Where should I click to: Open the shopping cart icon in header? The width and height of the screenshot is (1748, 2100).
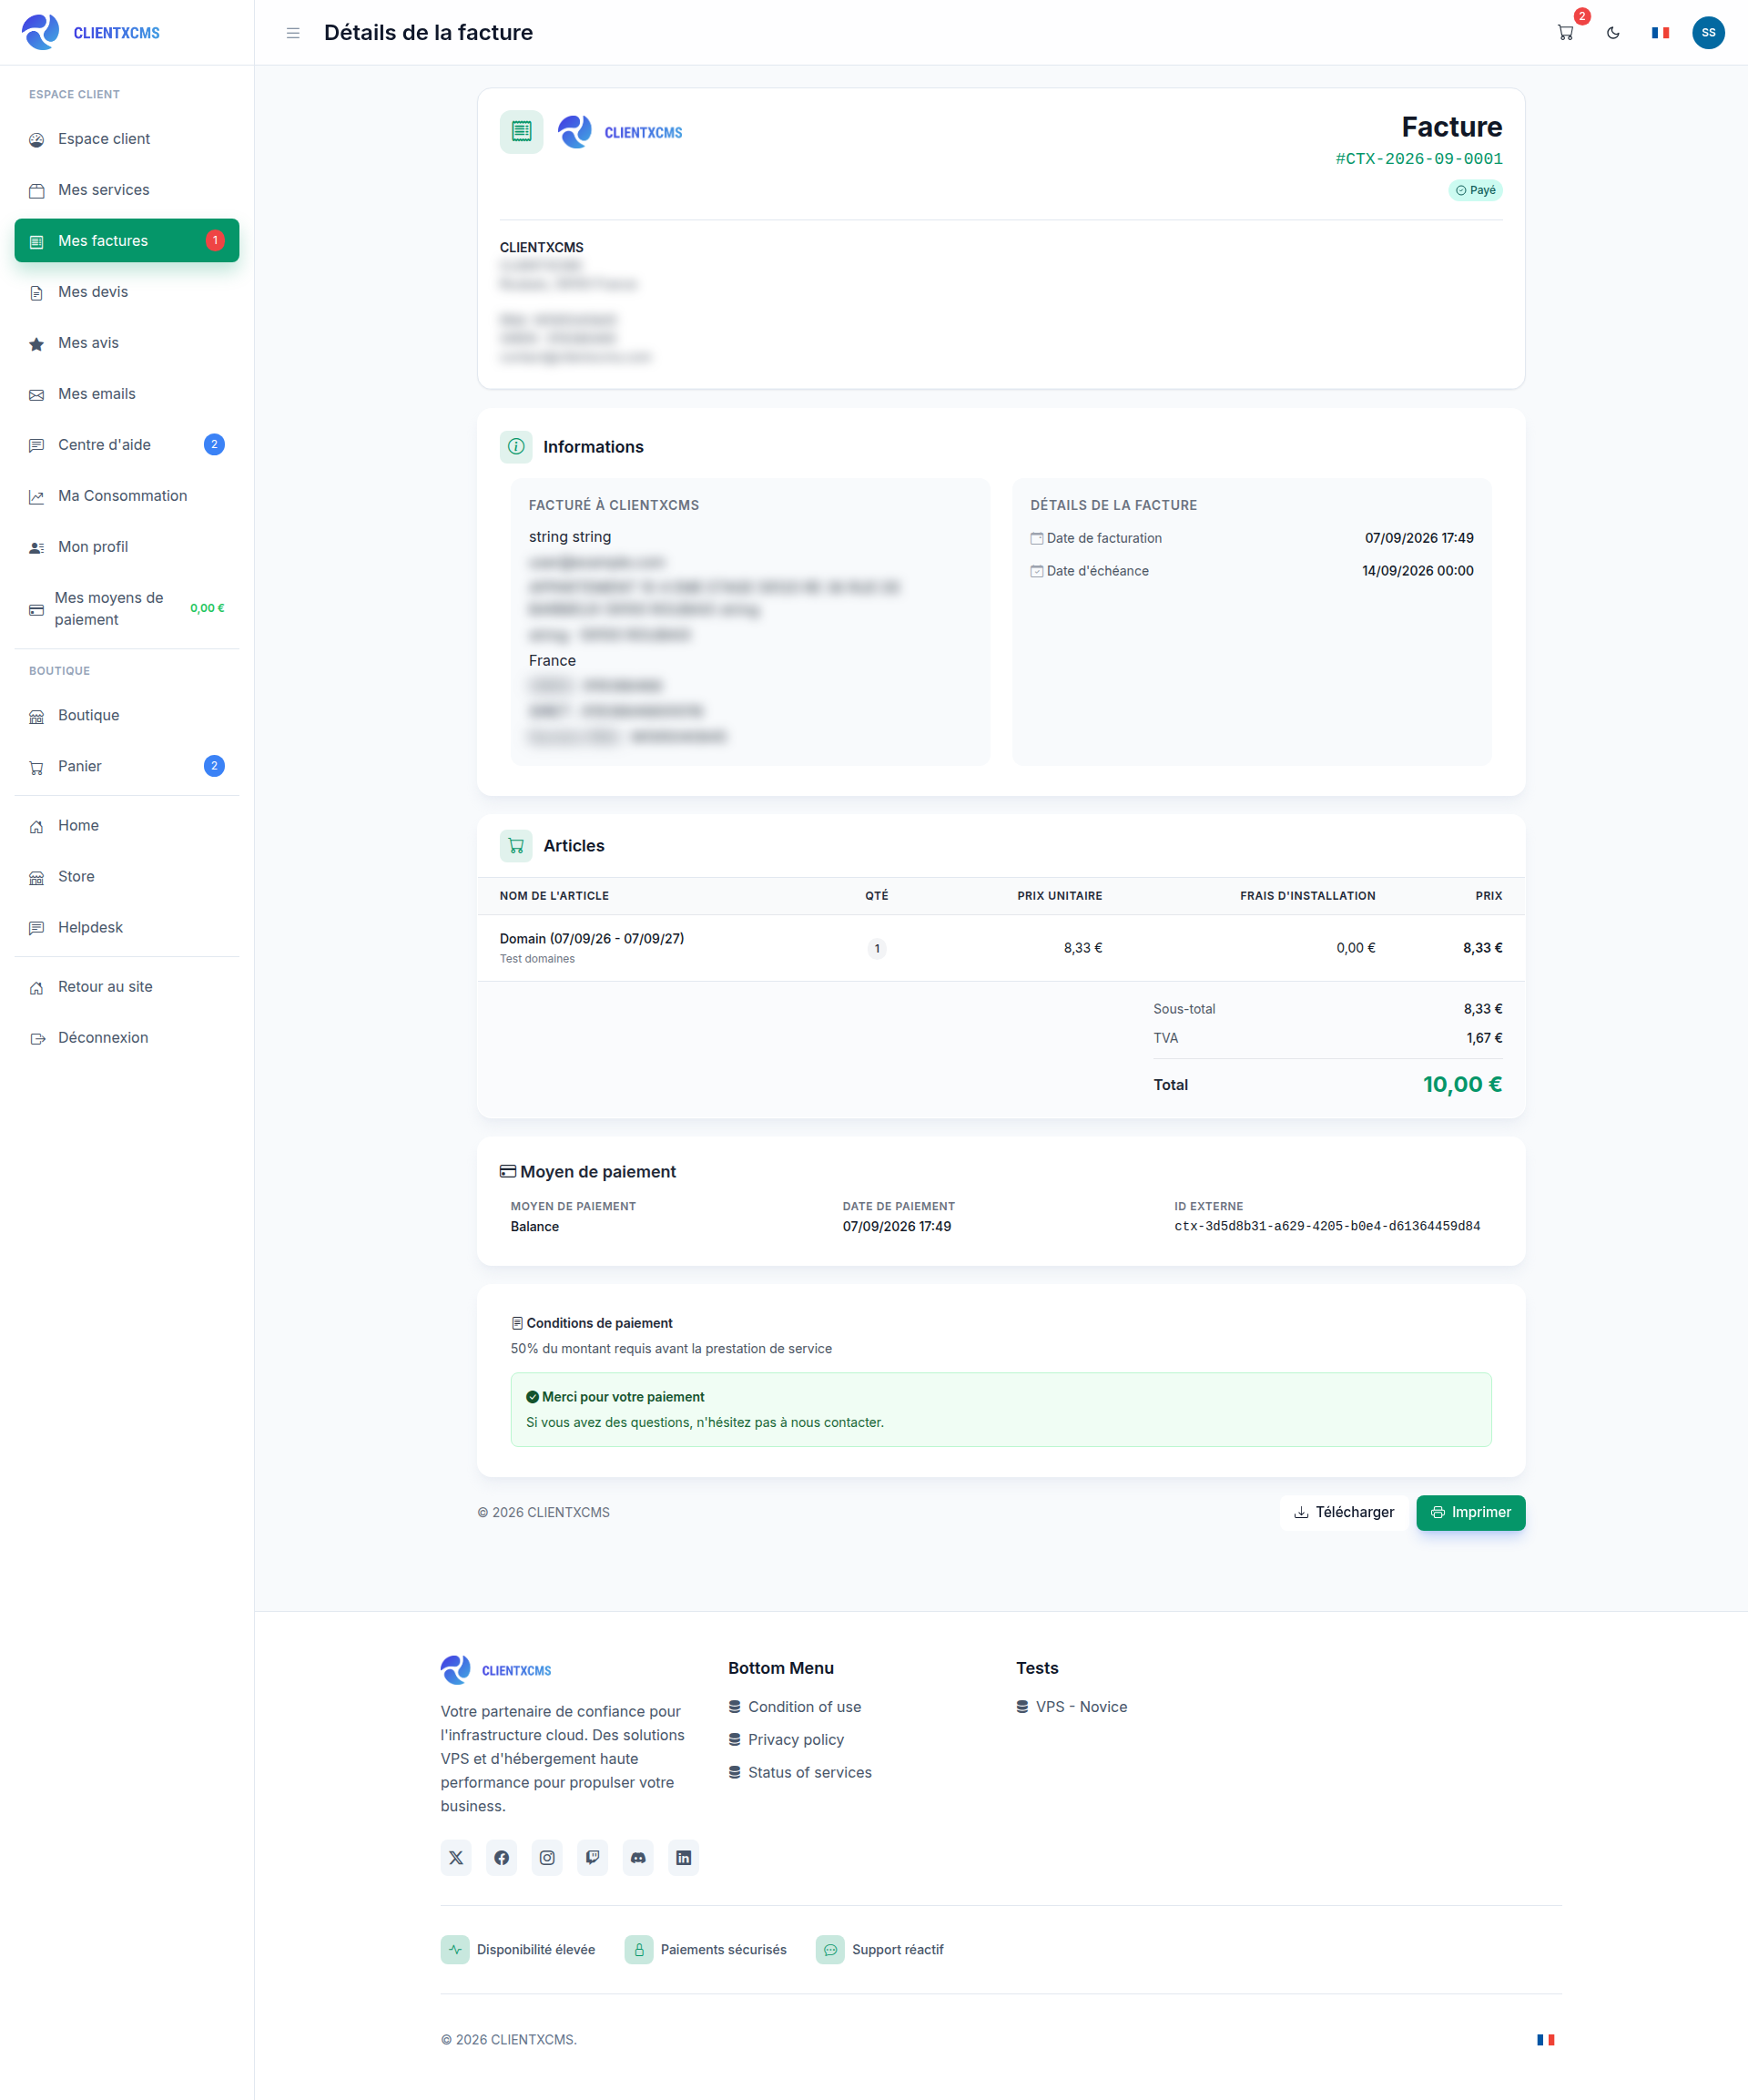click(x=1565, y=33)
